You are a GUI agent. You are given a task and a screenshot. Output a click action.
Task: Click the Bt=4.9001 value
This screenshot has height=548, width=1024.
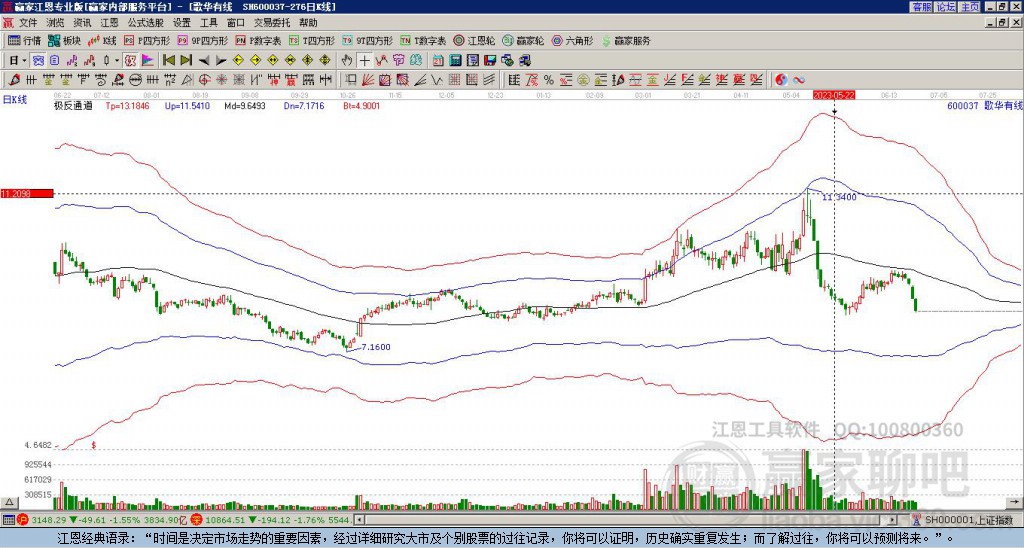(x=361, y=105)
